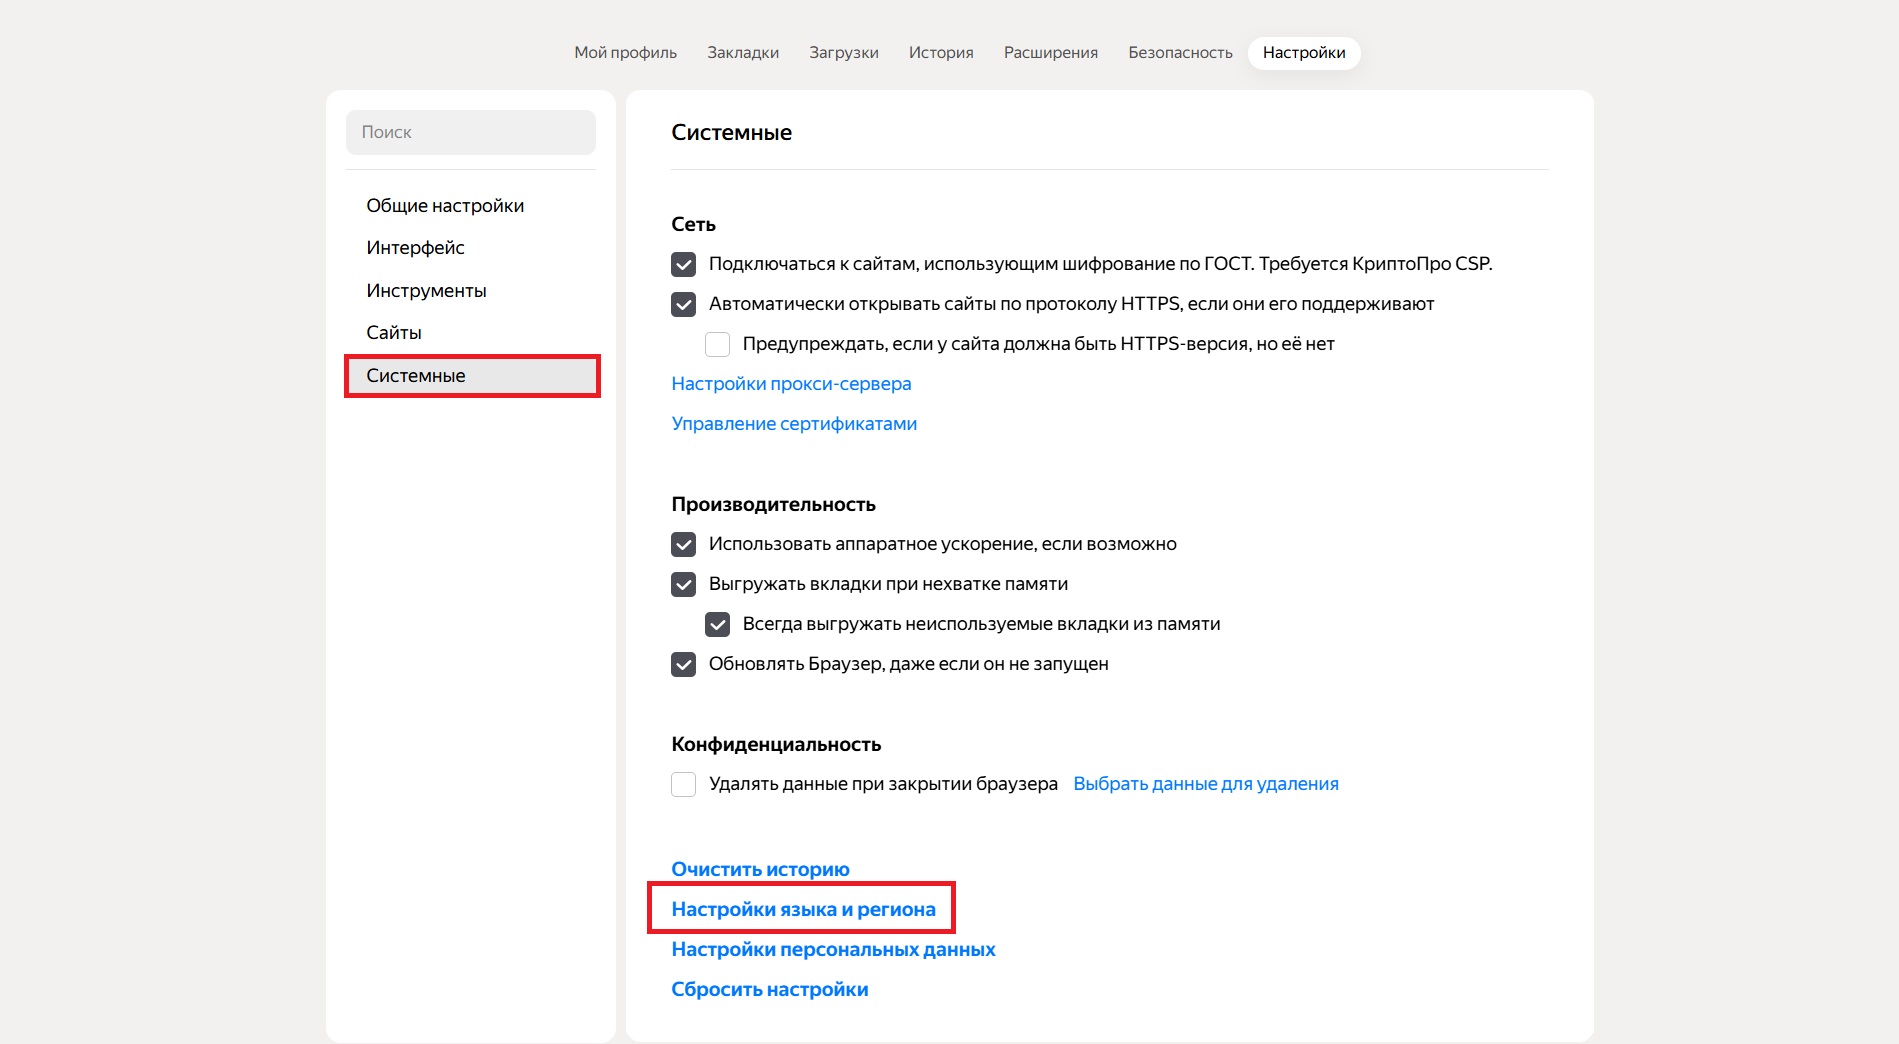Go to the История tab
Screen dimensions: 1899x1044
tap(940, 53)
